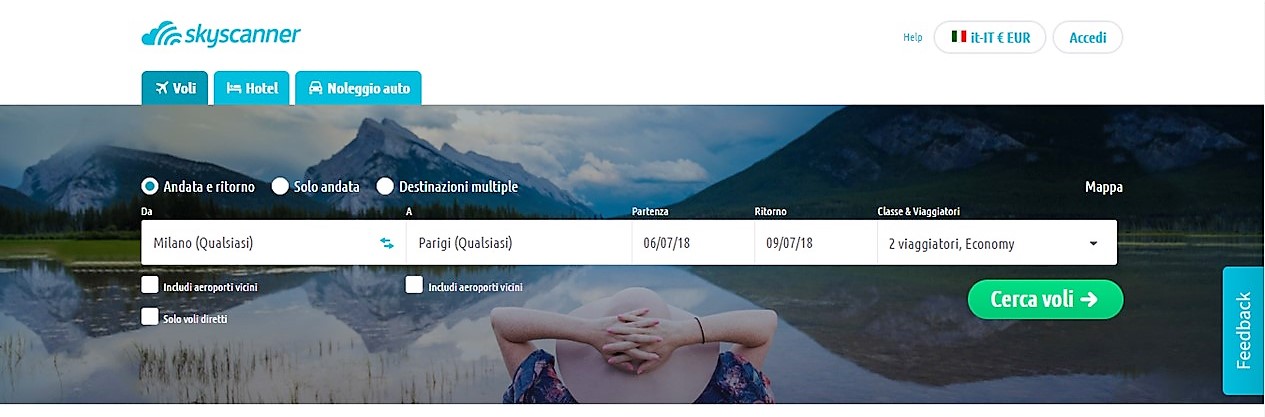Tick the Solo voli diretti checkbox

tap(150, 317)
